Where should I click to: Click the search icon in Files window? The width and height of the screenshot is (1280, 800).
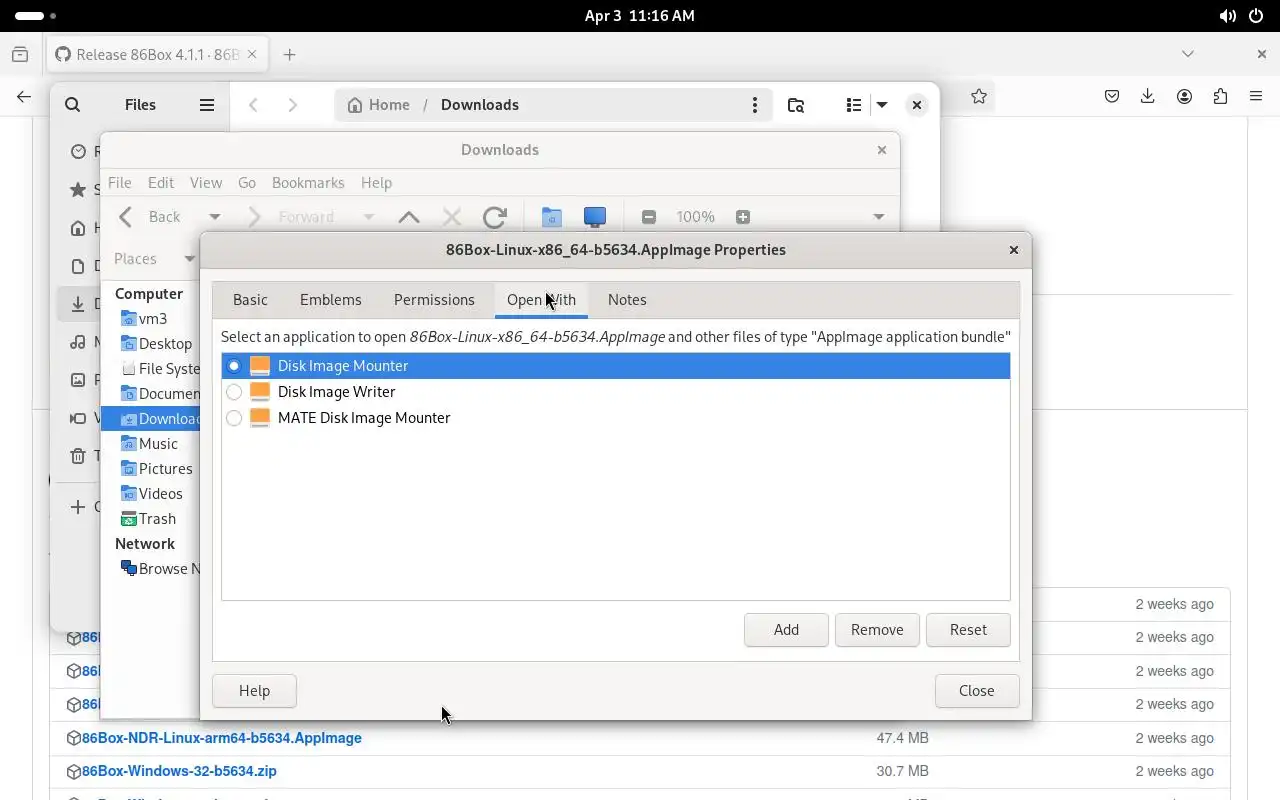[x=73, y=105]
